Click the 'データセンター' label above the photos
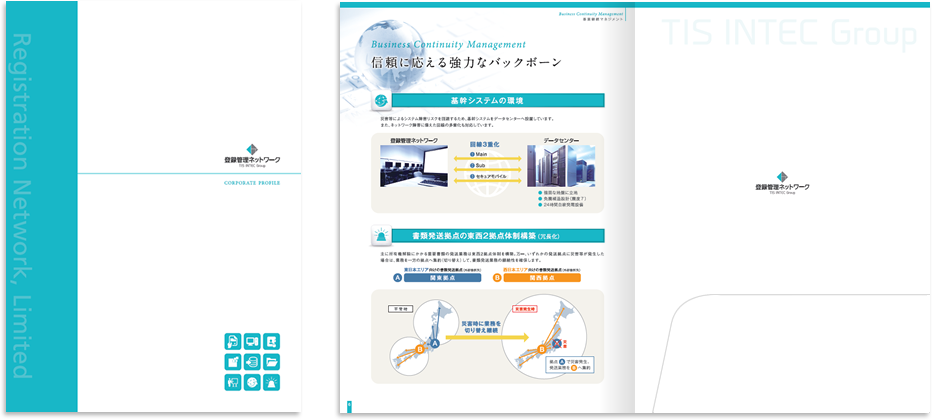The height and width of the screenshot is (420, 932). 561,140
